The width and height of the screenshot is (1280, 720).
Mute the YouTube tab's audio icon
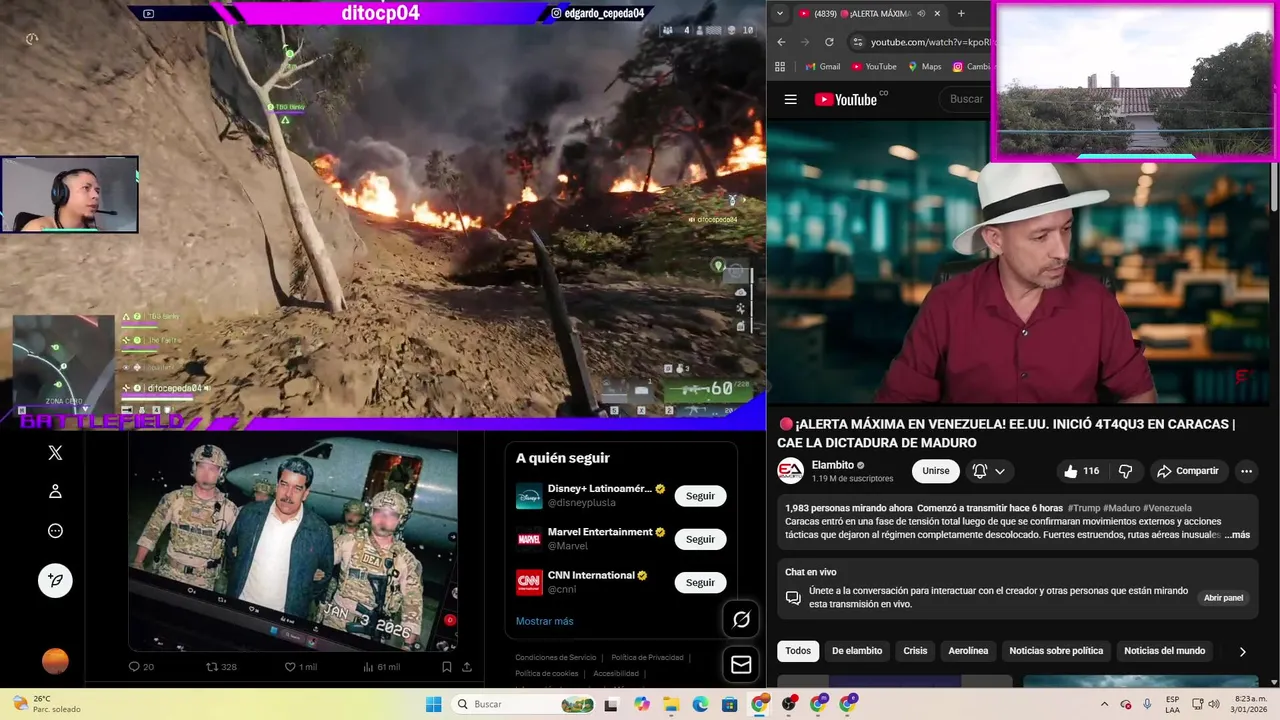[x=921, y=13]
